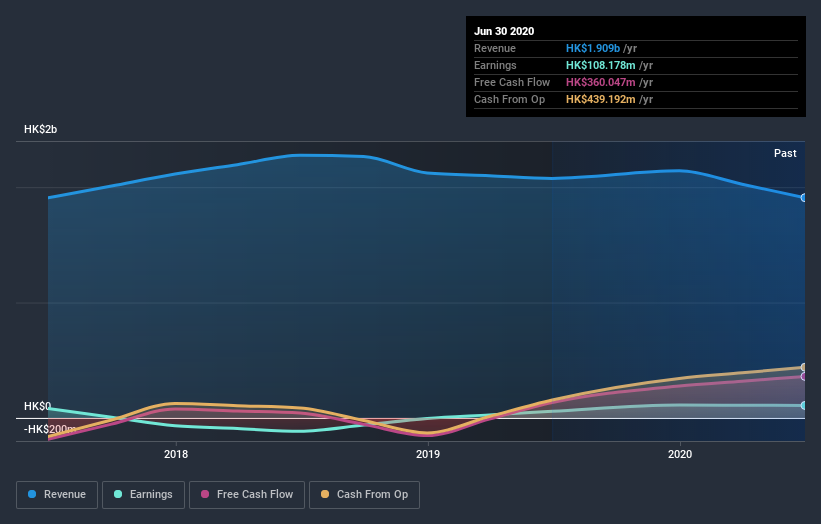Click the Past label in chart
The height and width of the screenshot is (524, 821).
pos(785,153)
